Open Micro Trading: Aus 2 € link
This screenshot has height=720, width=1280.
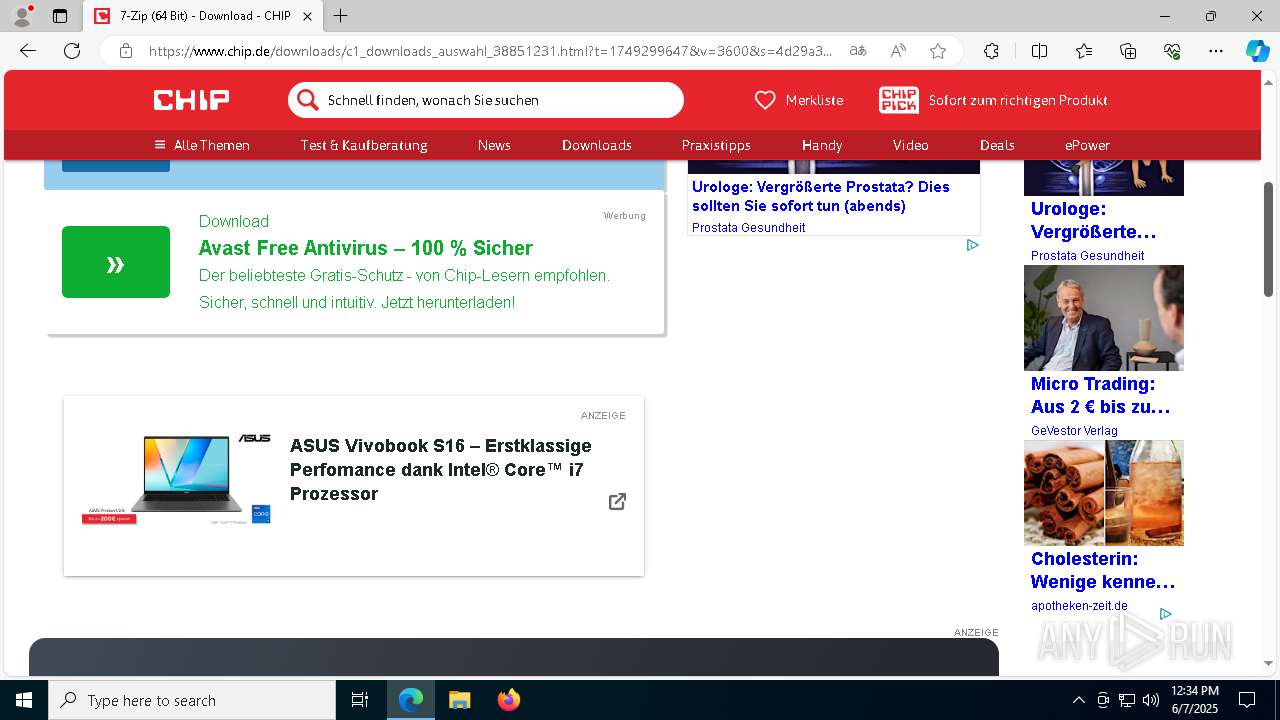[1100, 395]
